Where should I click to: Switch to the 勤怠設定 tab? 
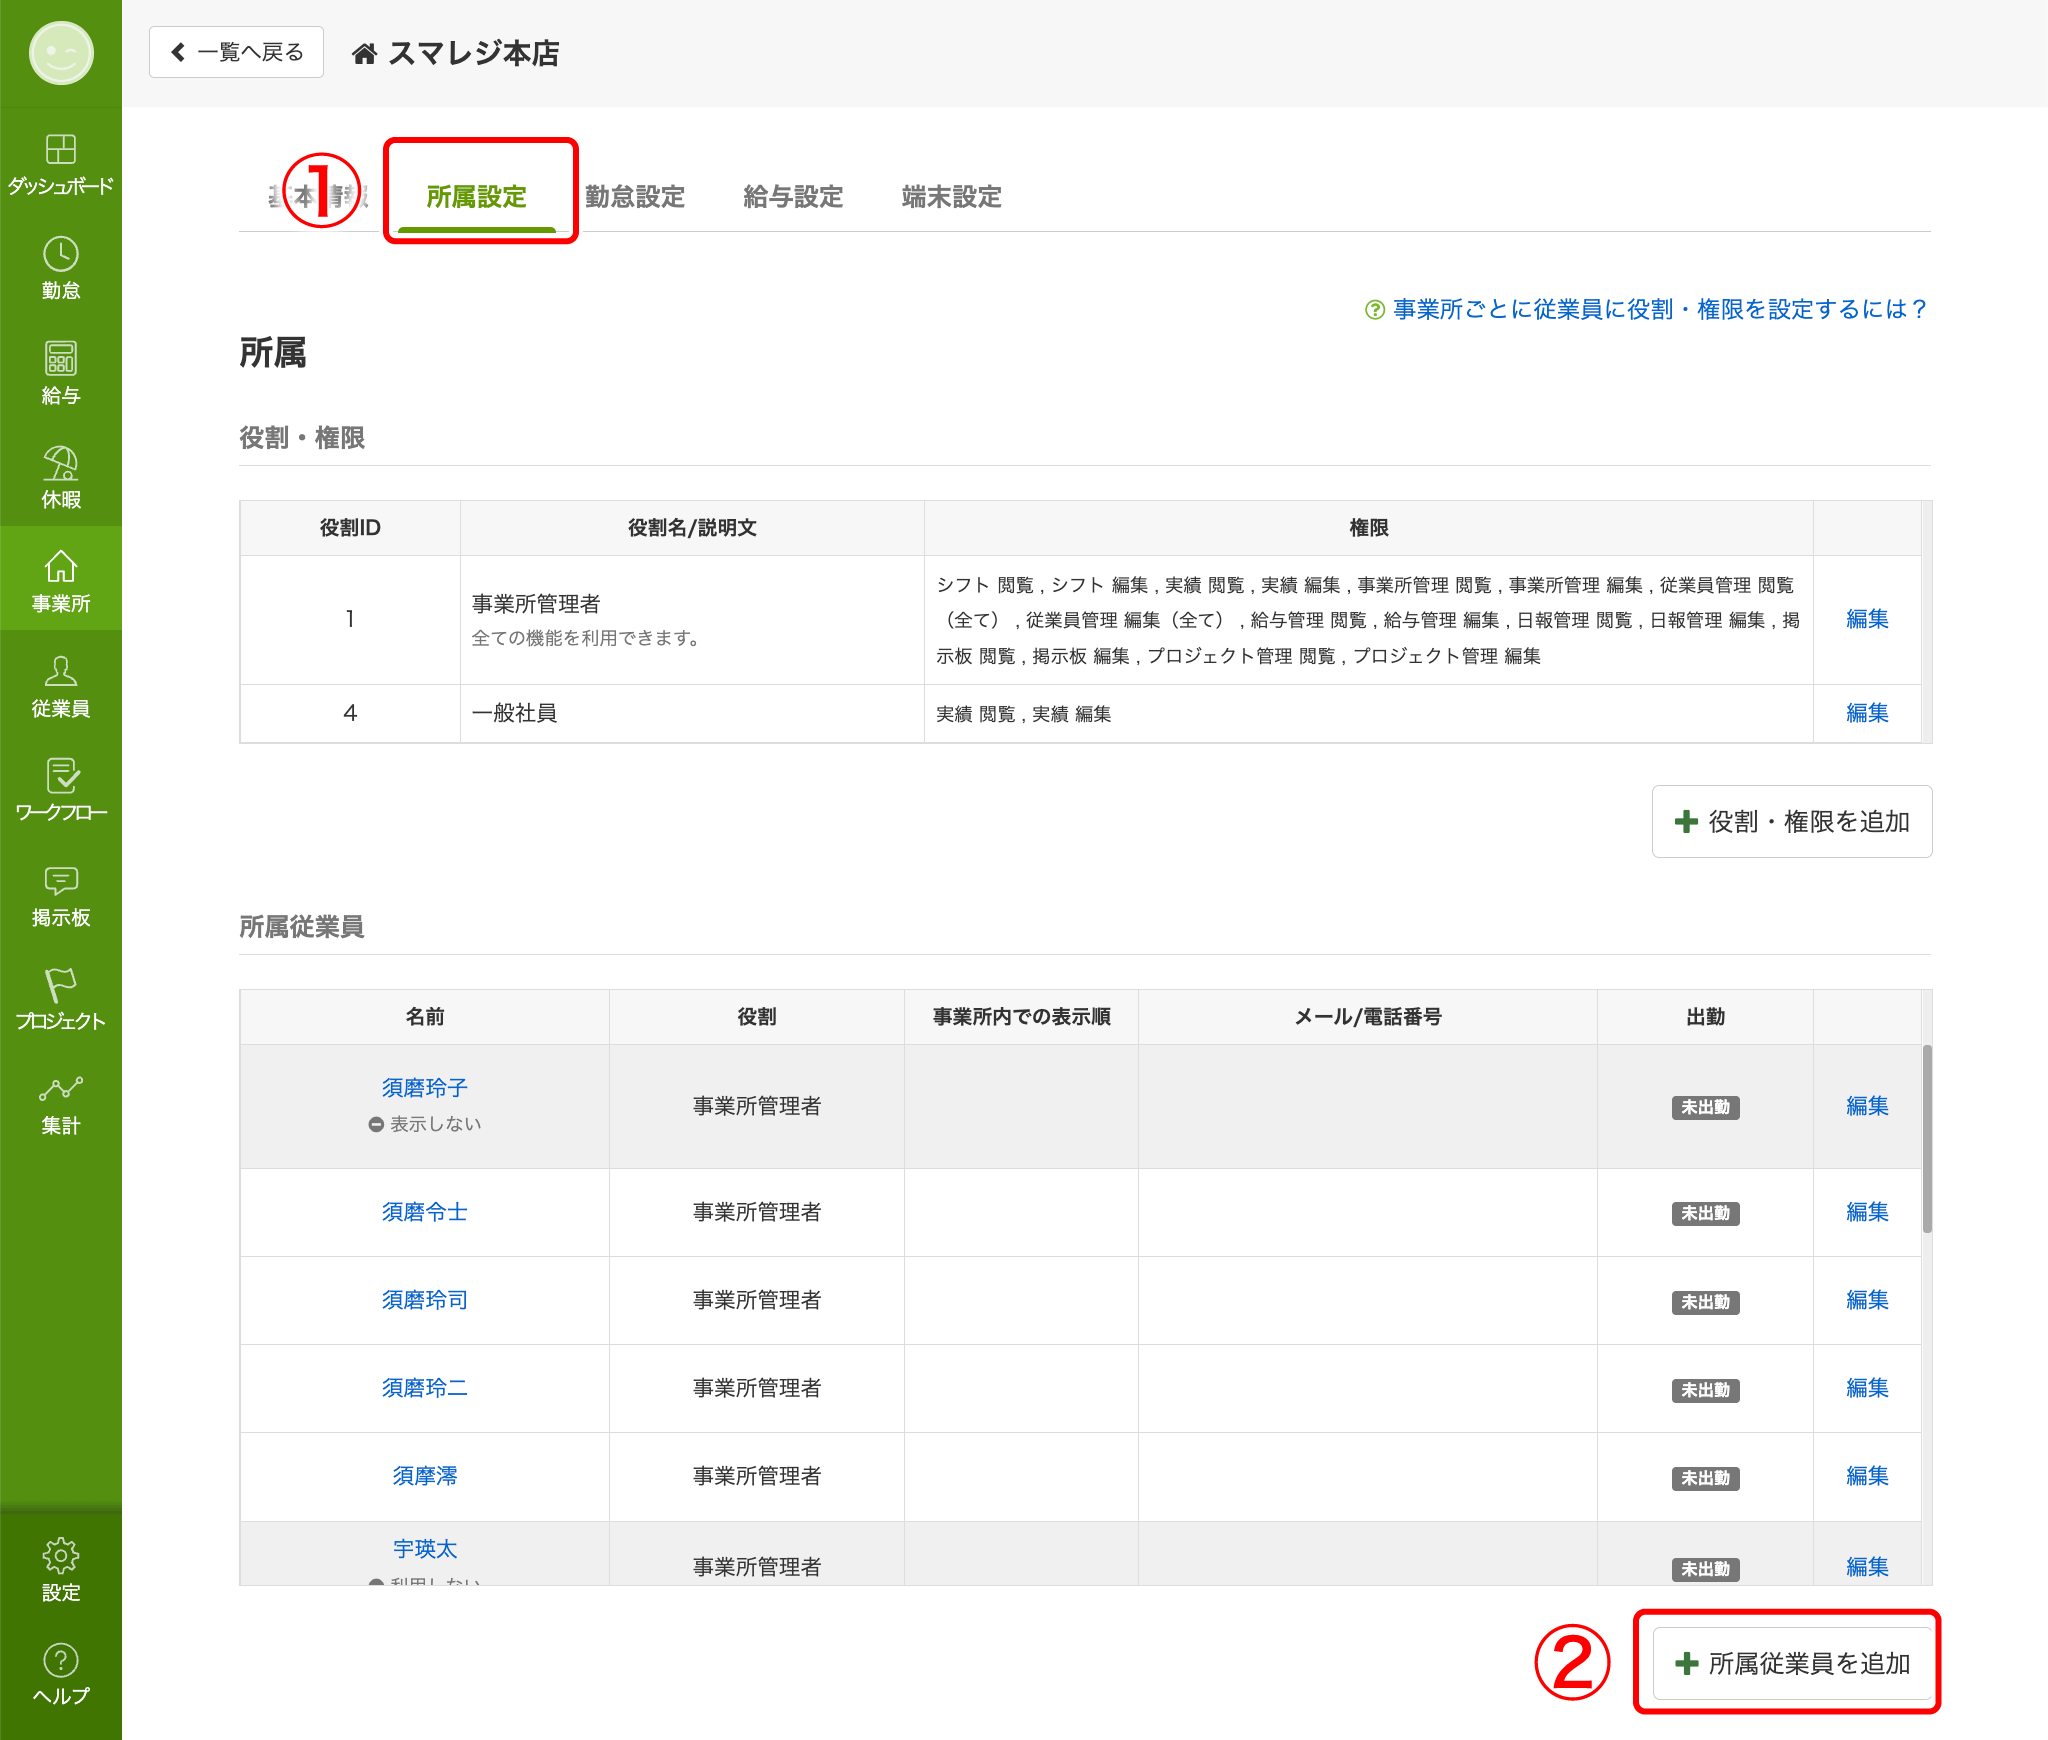635,197
